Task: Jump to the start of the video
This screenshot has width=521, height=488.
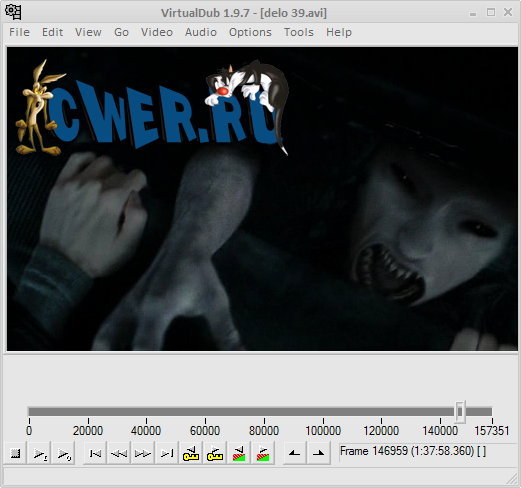Action: [95, 453]
